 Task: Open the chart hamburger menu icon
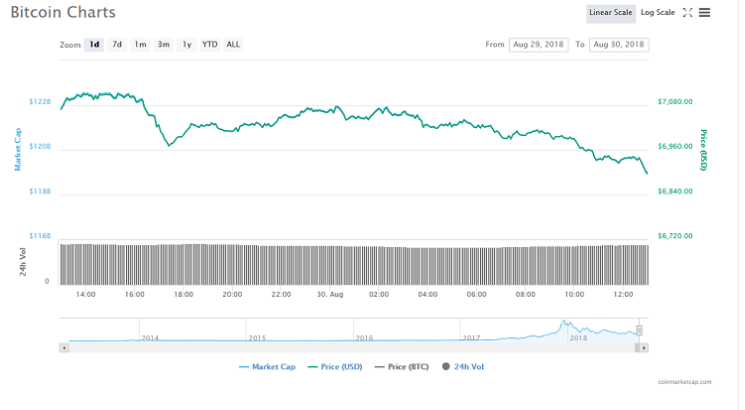(x=705, y=13)
